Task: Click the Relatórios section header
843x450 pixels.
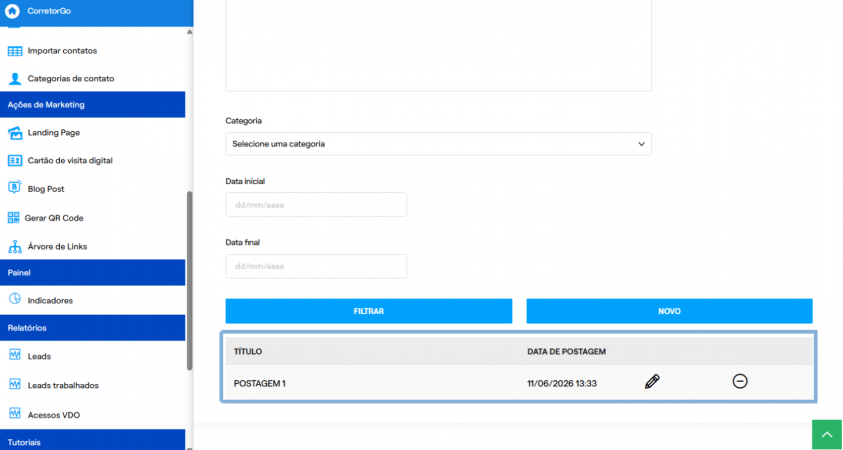Action: [92, 328]
